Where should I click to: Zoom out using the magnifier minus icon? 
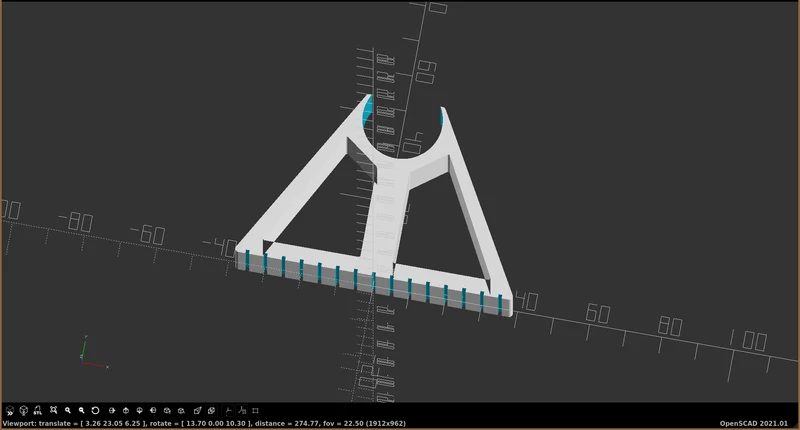point(81,411)
